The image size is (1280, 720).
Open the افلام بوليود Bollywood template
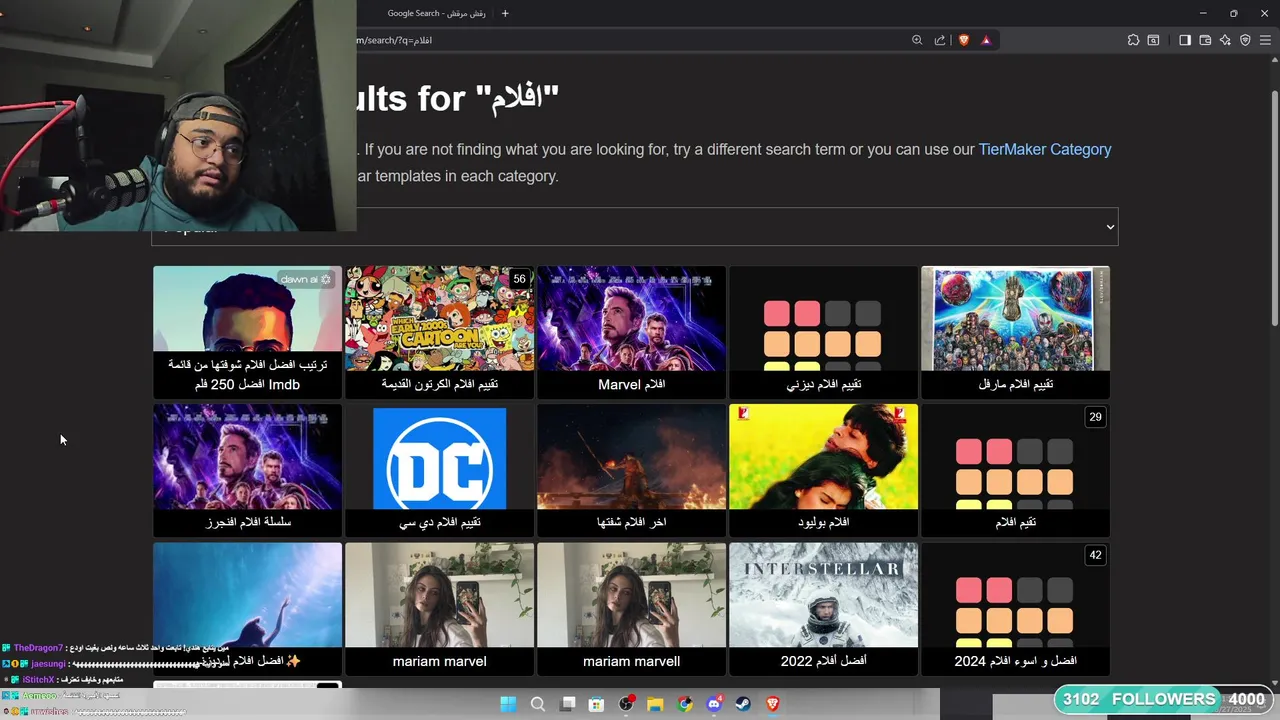[x=823, y=470]
